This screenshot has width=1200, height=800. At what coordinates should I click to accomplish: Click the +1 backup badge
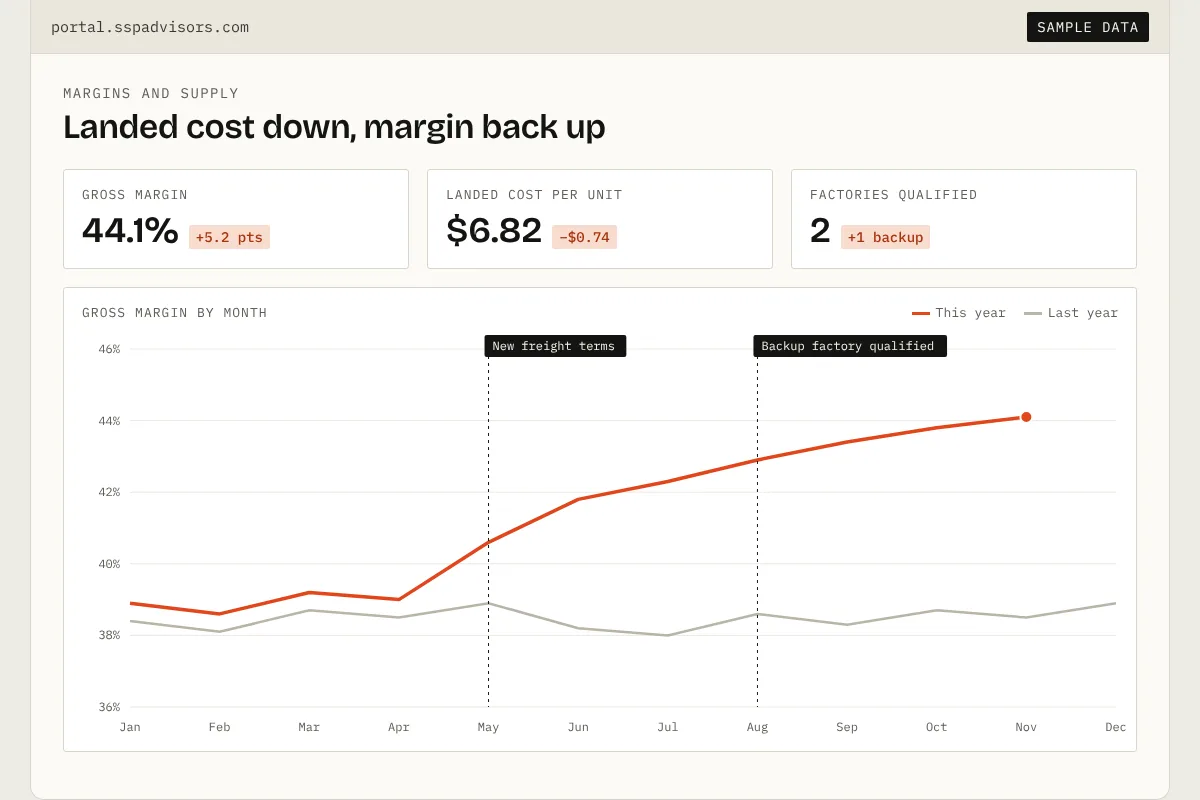pos(885,237)
